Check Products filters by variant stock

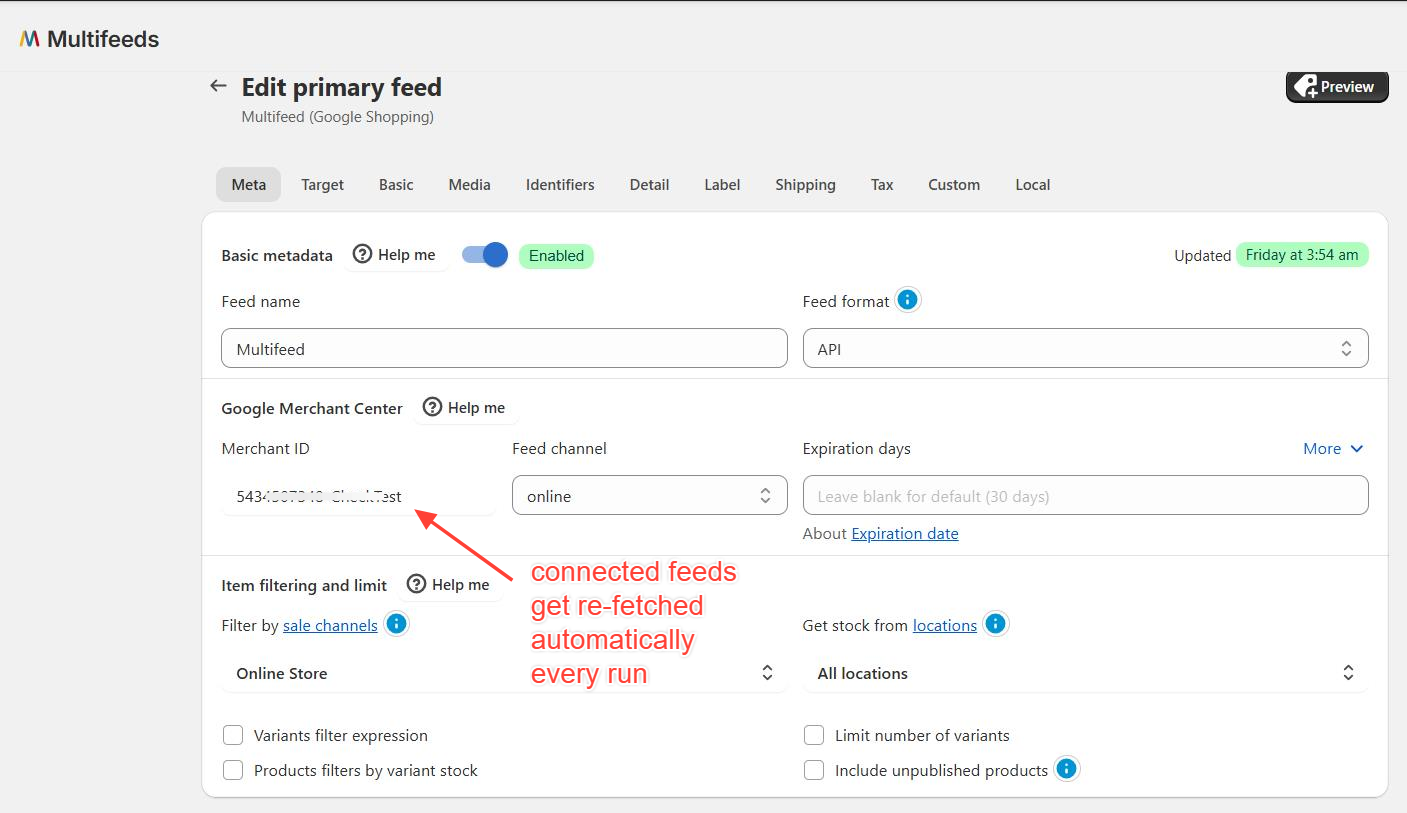233,770
